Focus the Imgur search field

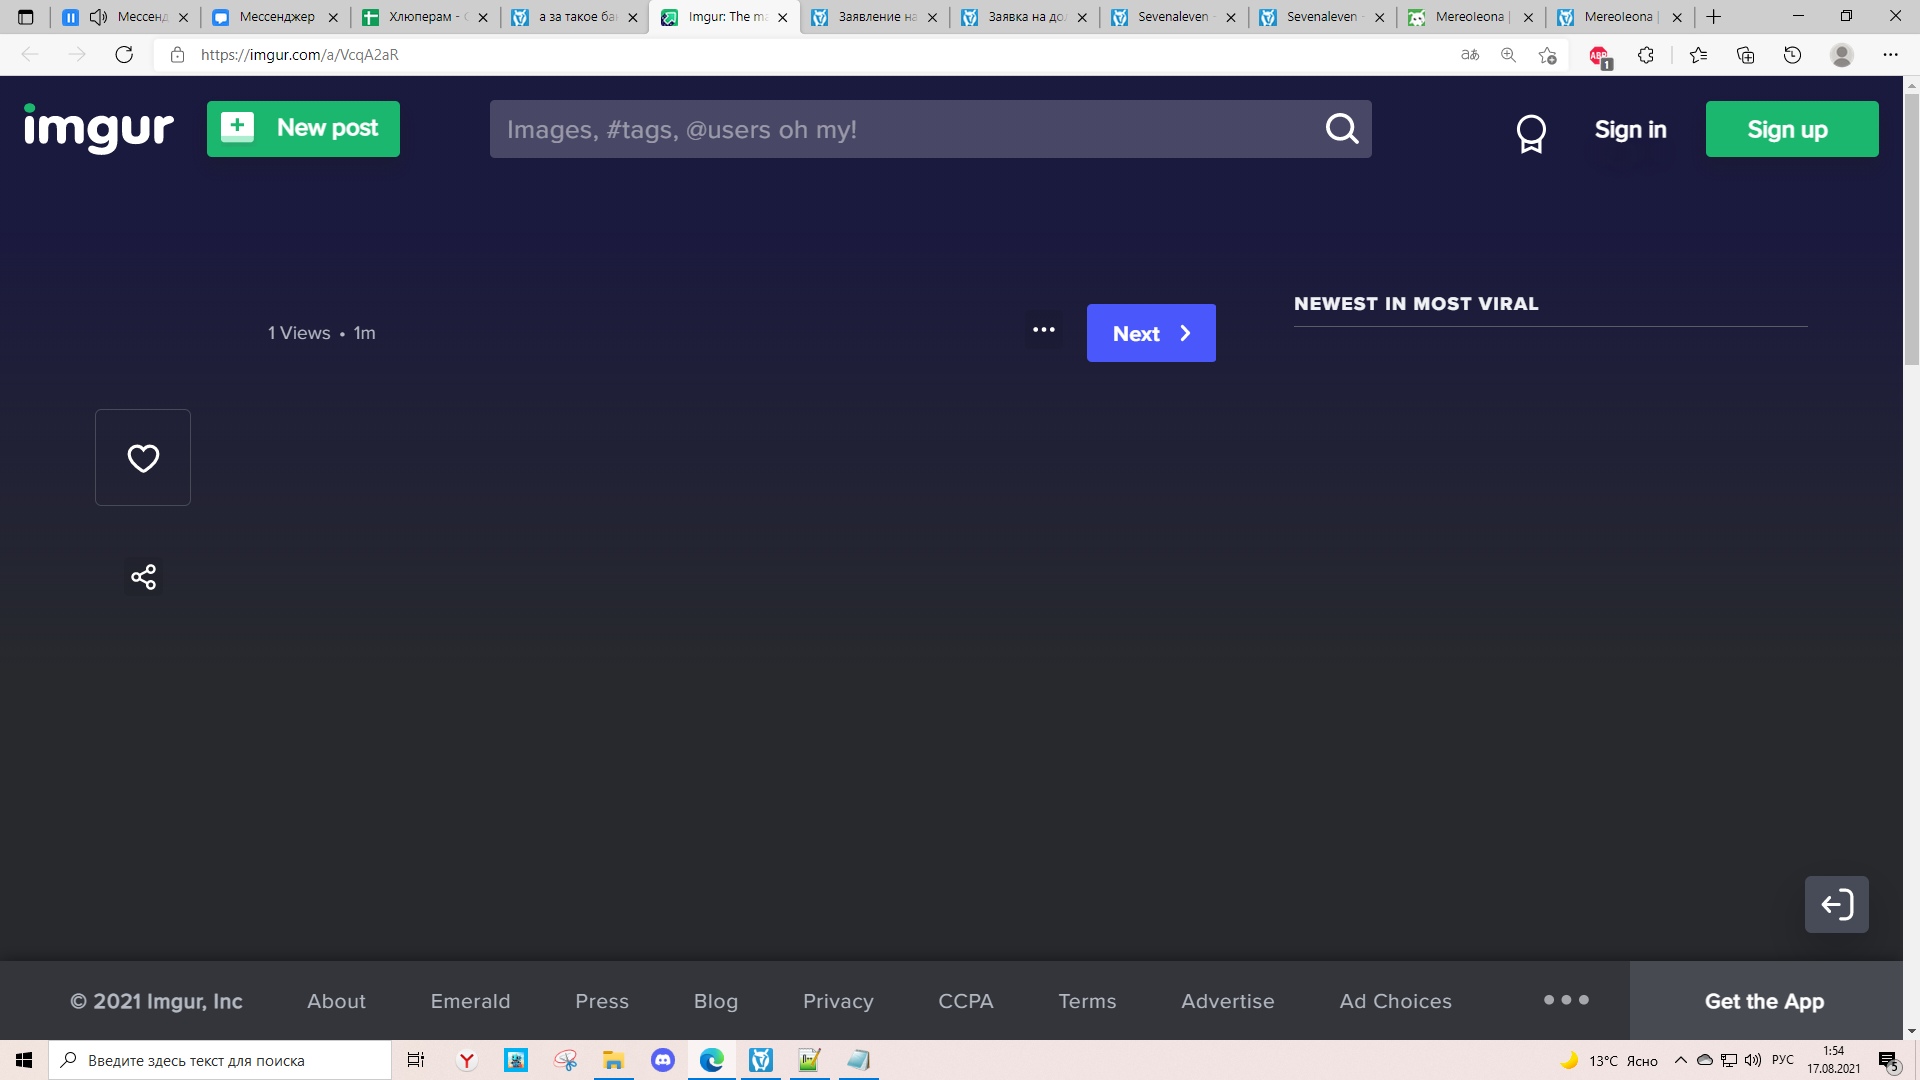tap(900, 129)
